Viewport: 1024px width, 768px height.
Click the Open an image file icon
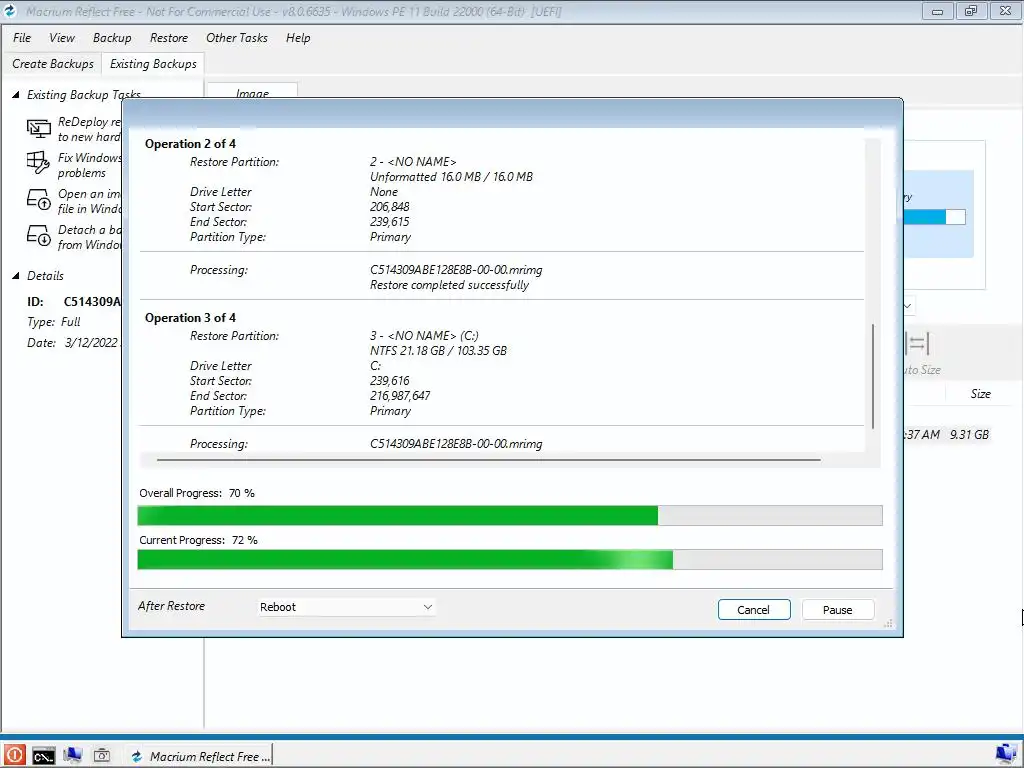(39, 200)
